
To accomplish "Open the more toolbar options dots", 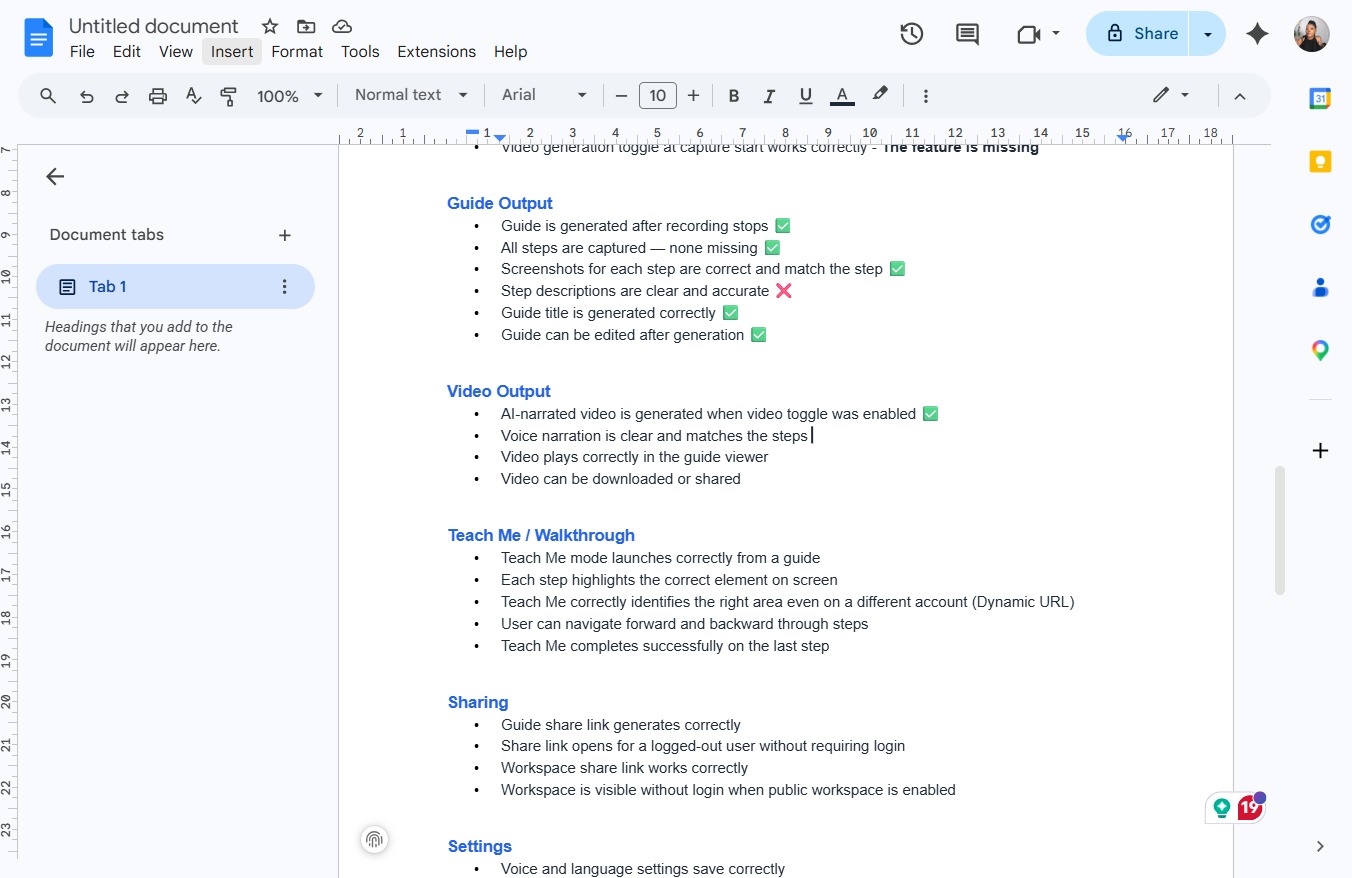I will coord(926,96).
